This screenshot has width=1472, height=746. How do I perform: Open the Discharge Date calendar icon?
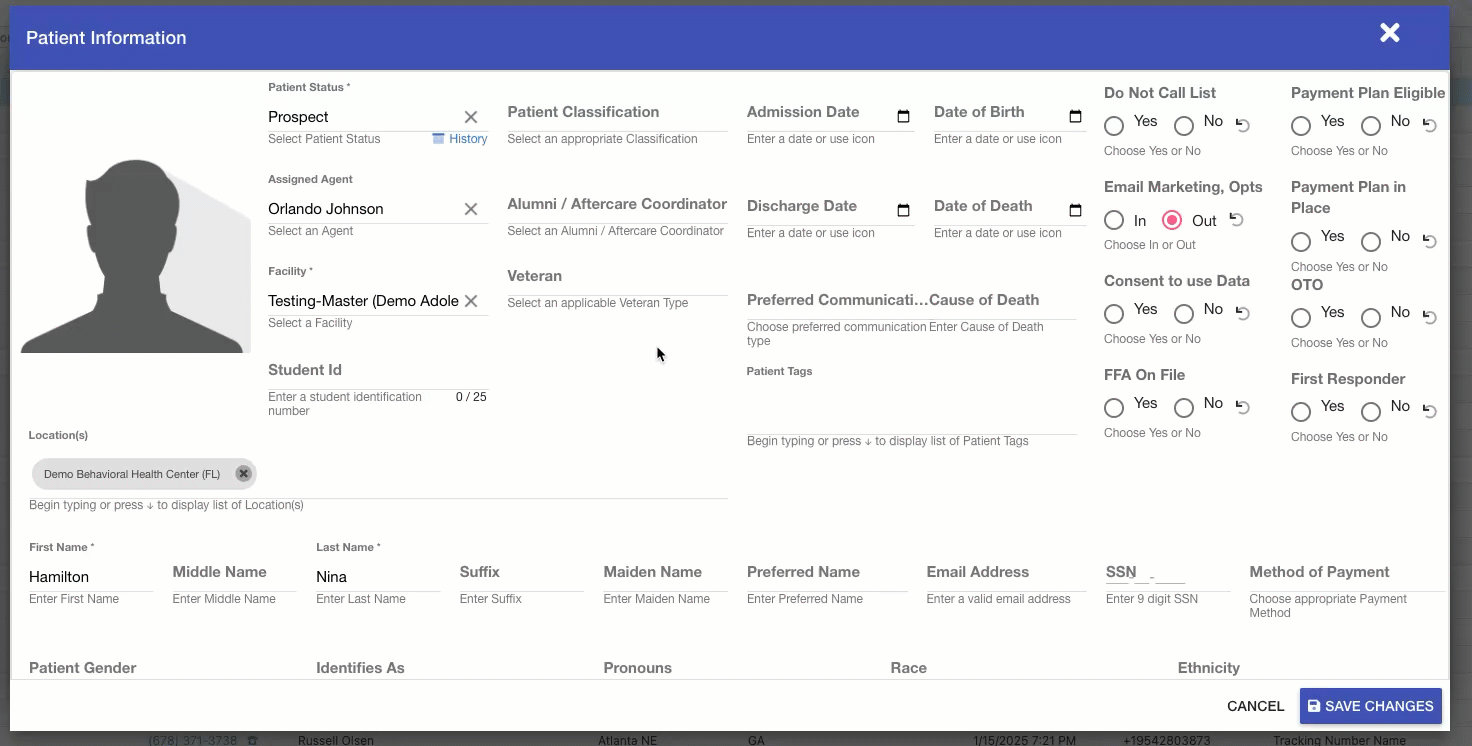[x=903, y=211]
